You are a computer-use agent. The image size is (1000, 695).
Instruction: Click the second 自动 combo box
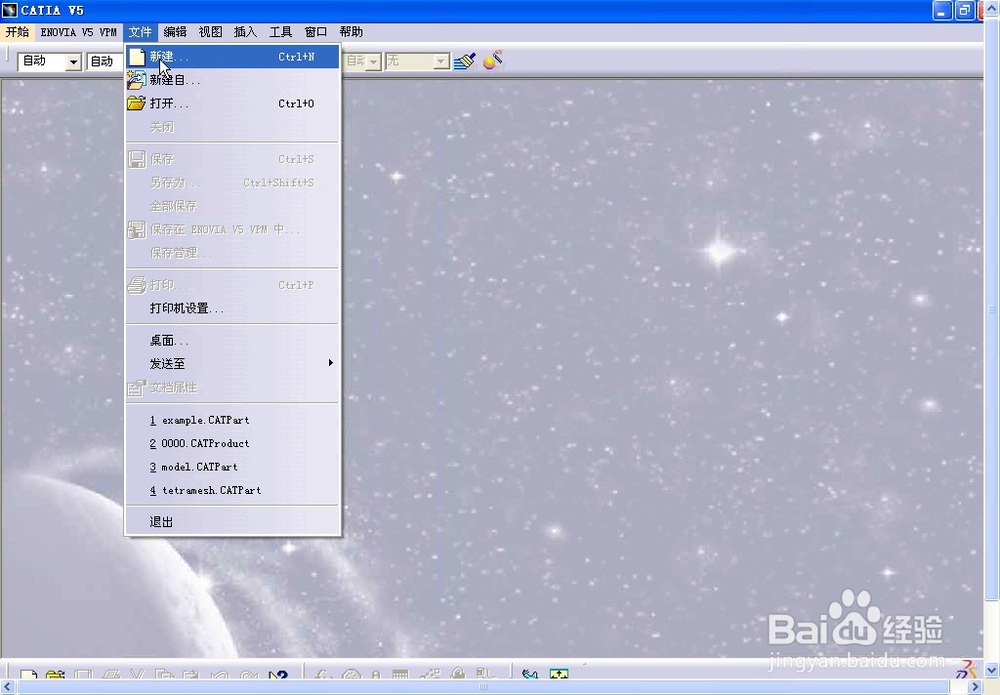[105, 61]
